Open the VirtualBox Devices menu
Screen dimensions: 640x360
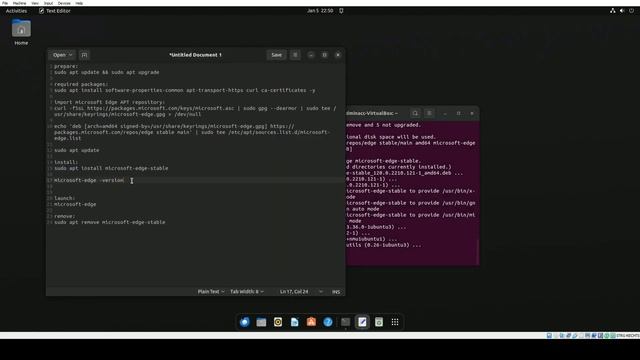tap(64, 3)
